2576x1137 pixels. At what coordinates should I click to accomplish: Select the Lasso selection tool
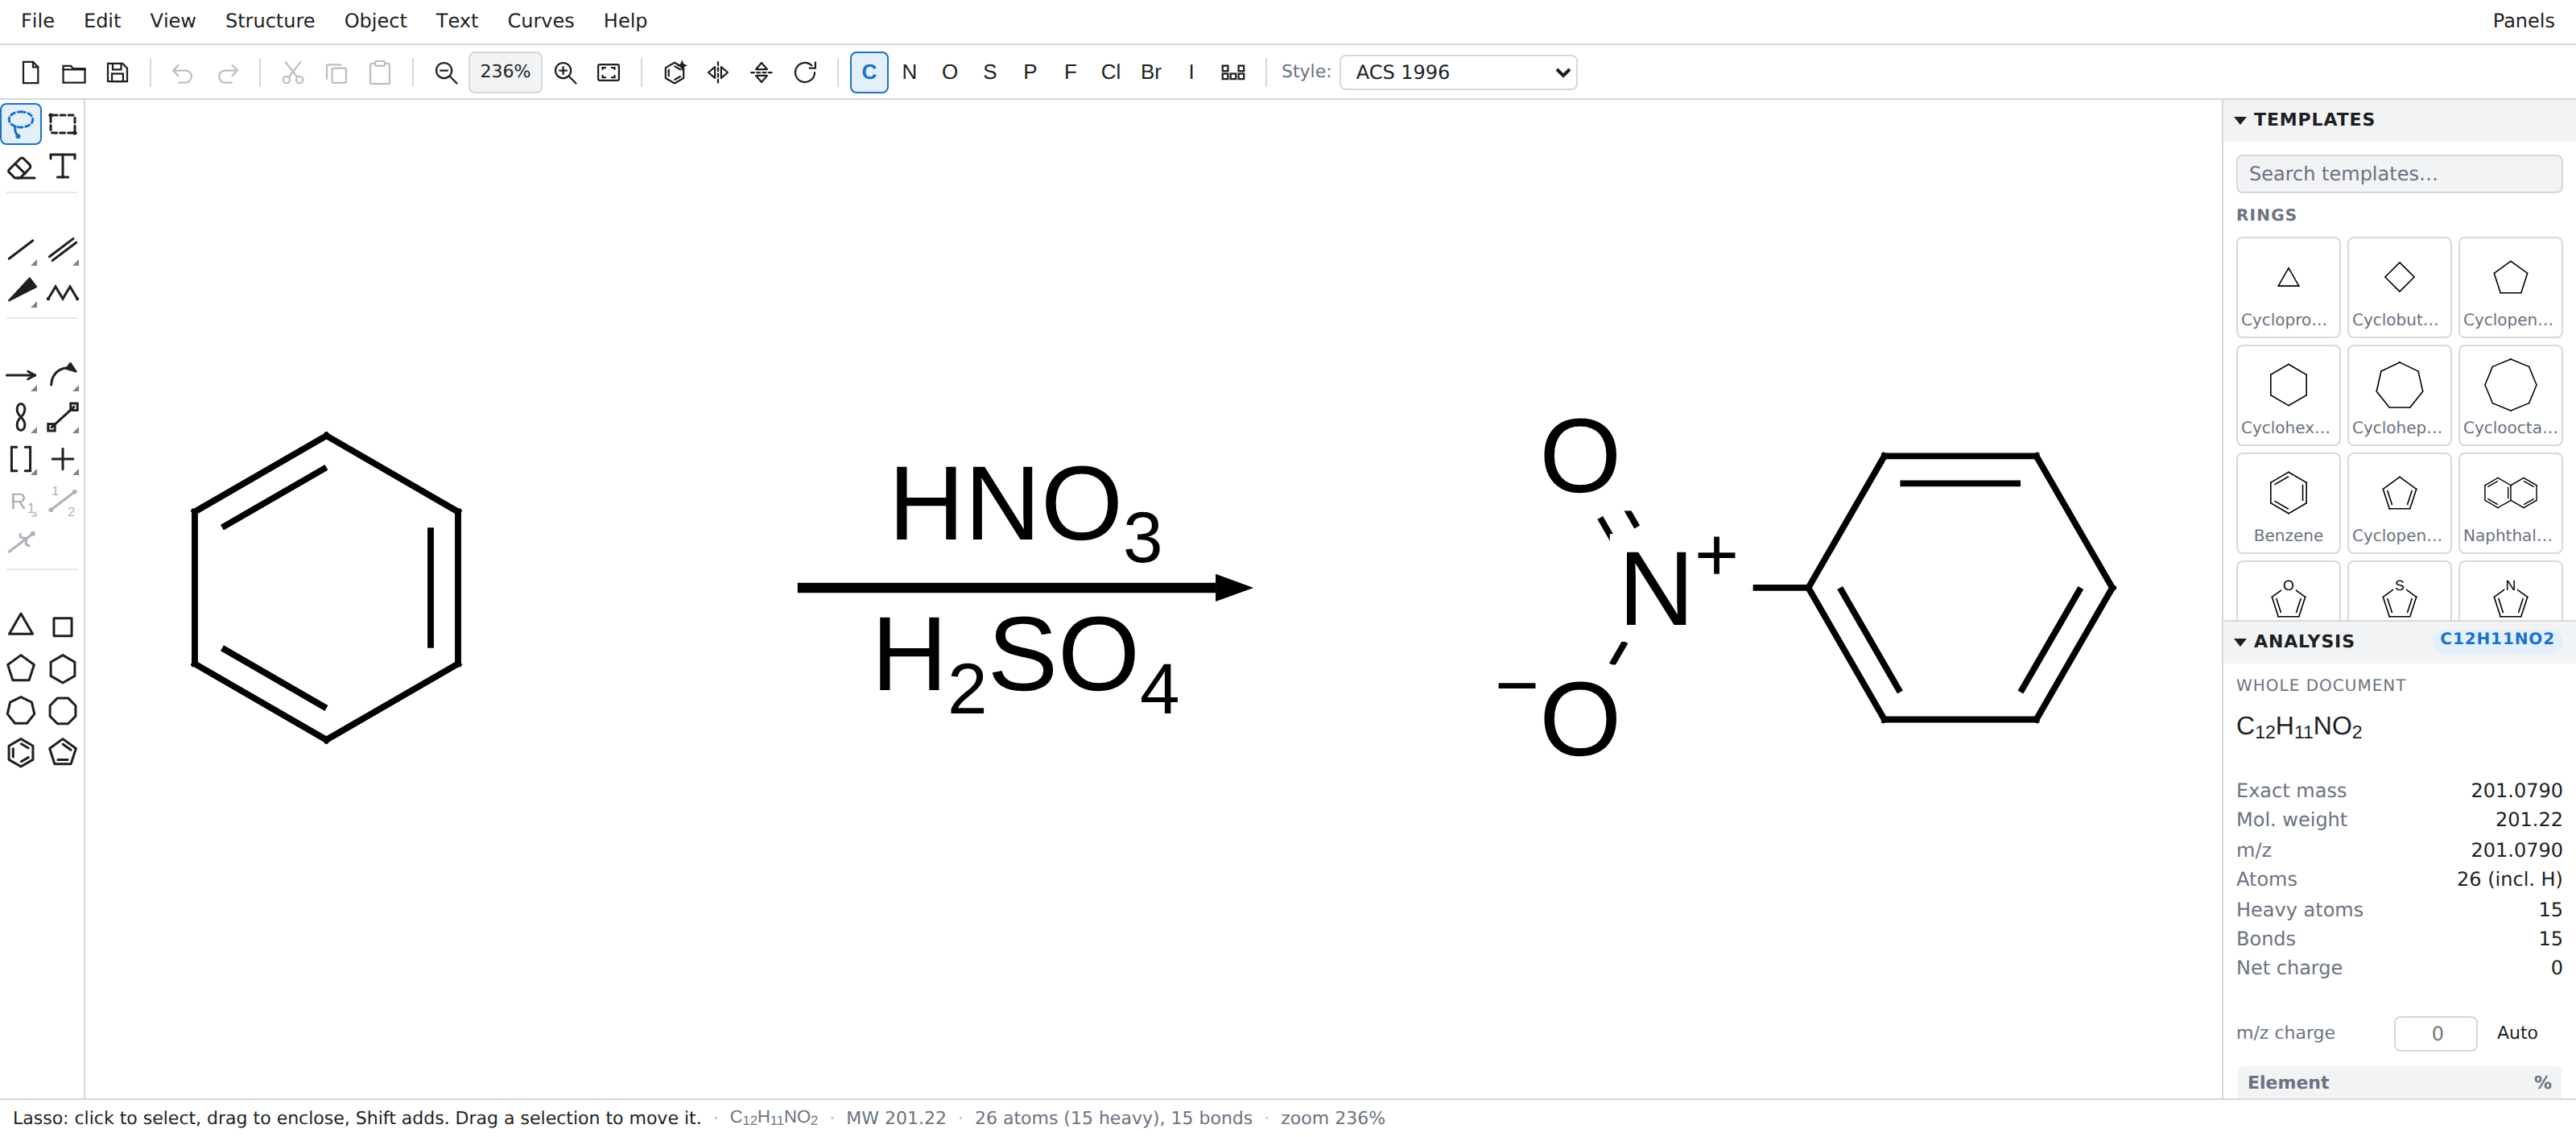tap(21, 124)
